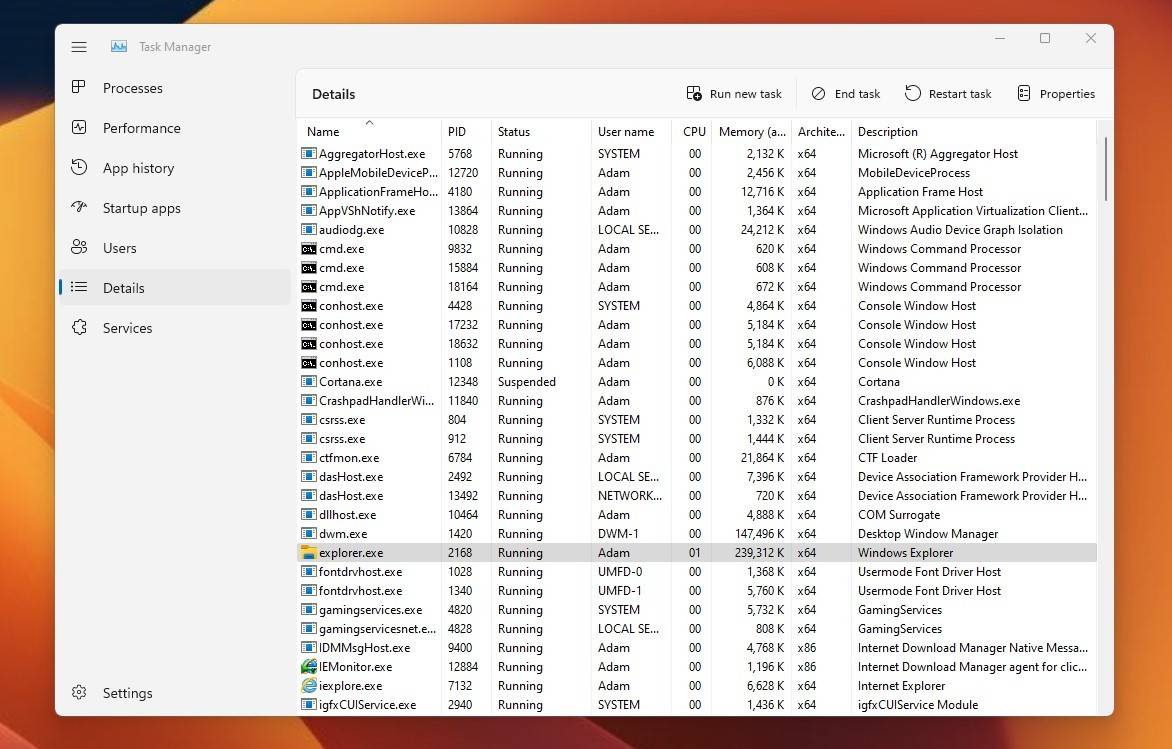Launch the Run new task dialog
This screenshot has width=1172, height=749.
pos(734,93)
